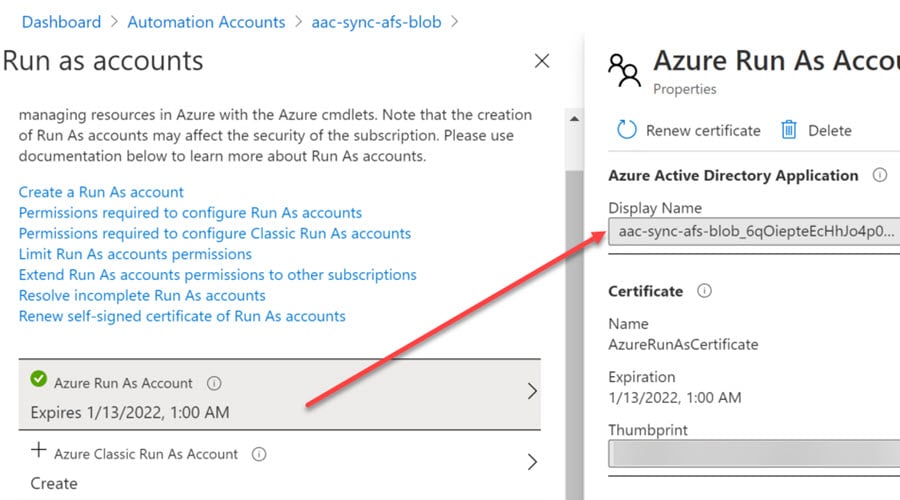Open the Dashboard breadcrumb
This screenshot has height=500, width=900.
coord(61,22)
